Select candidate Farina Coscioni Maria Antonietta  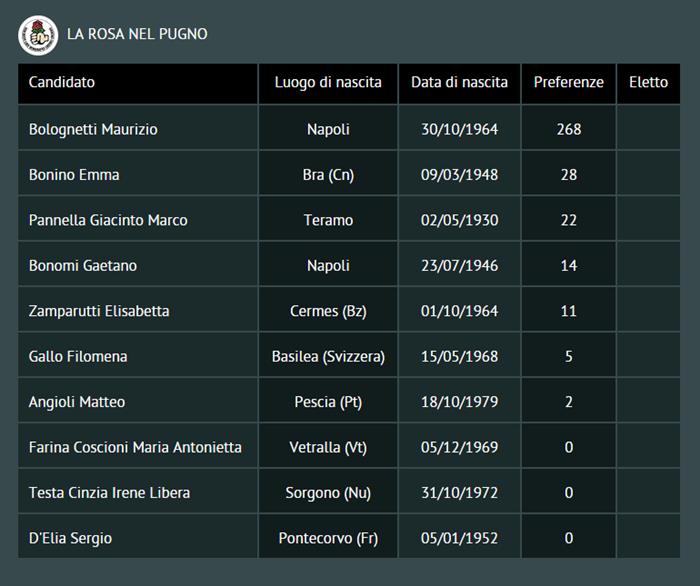(135, 447)
